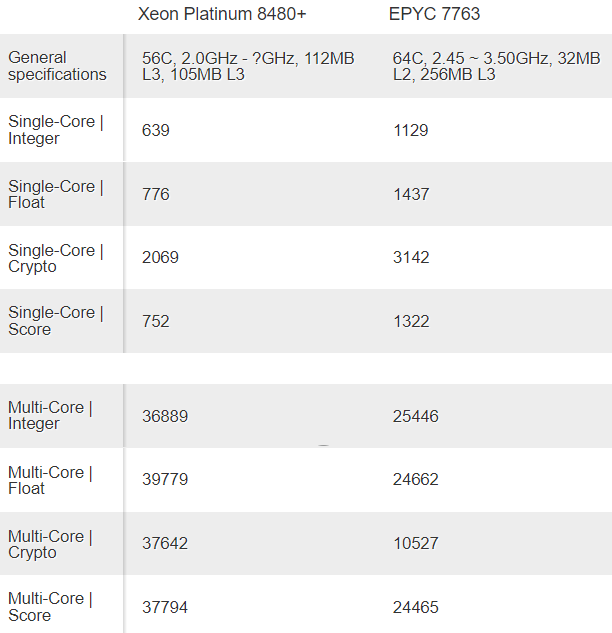The height and width of the screenshot is (633, 612).
Task: Click the Single-Core Score value 1322
Action: [x=411, y=321]
